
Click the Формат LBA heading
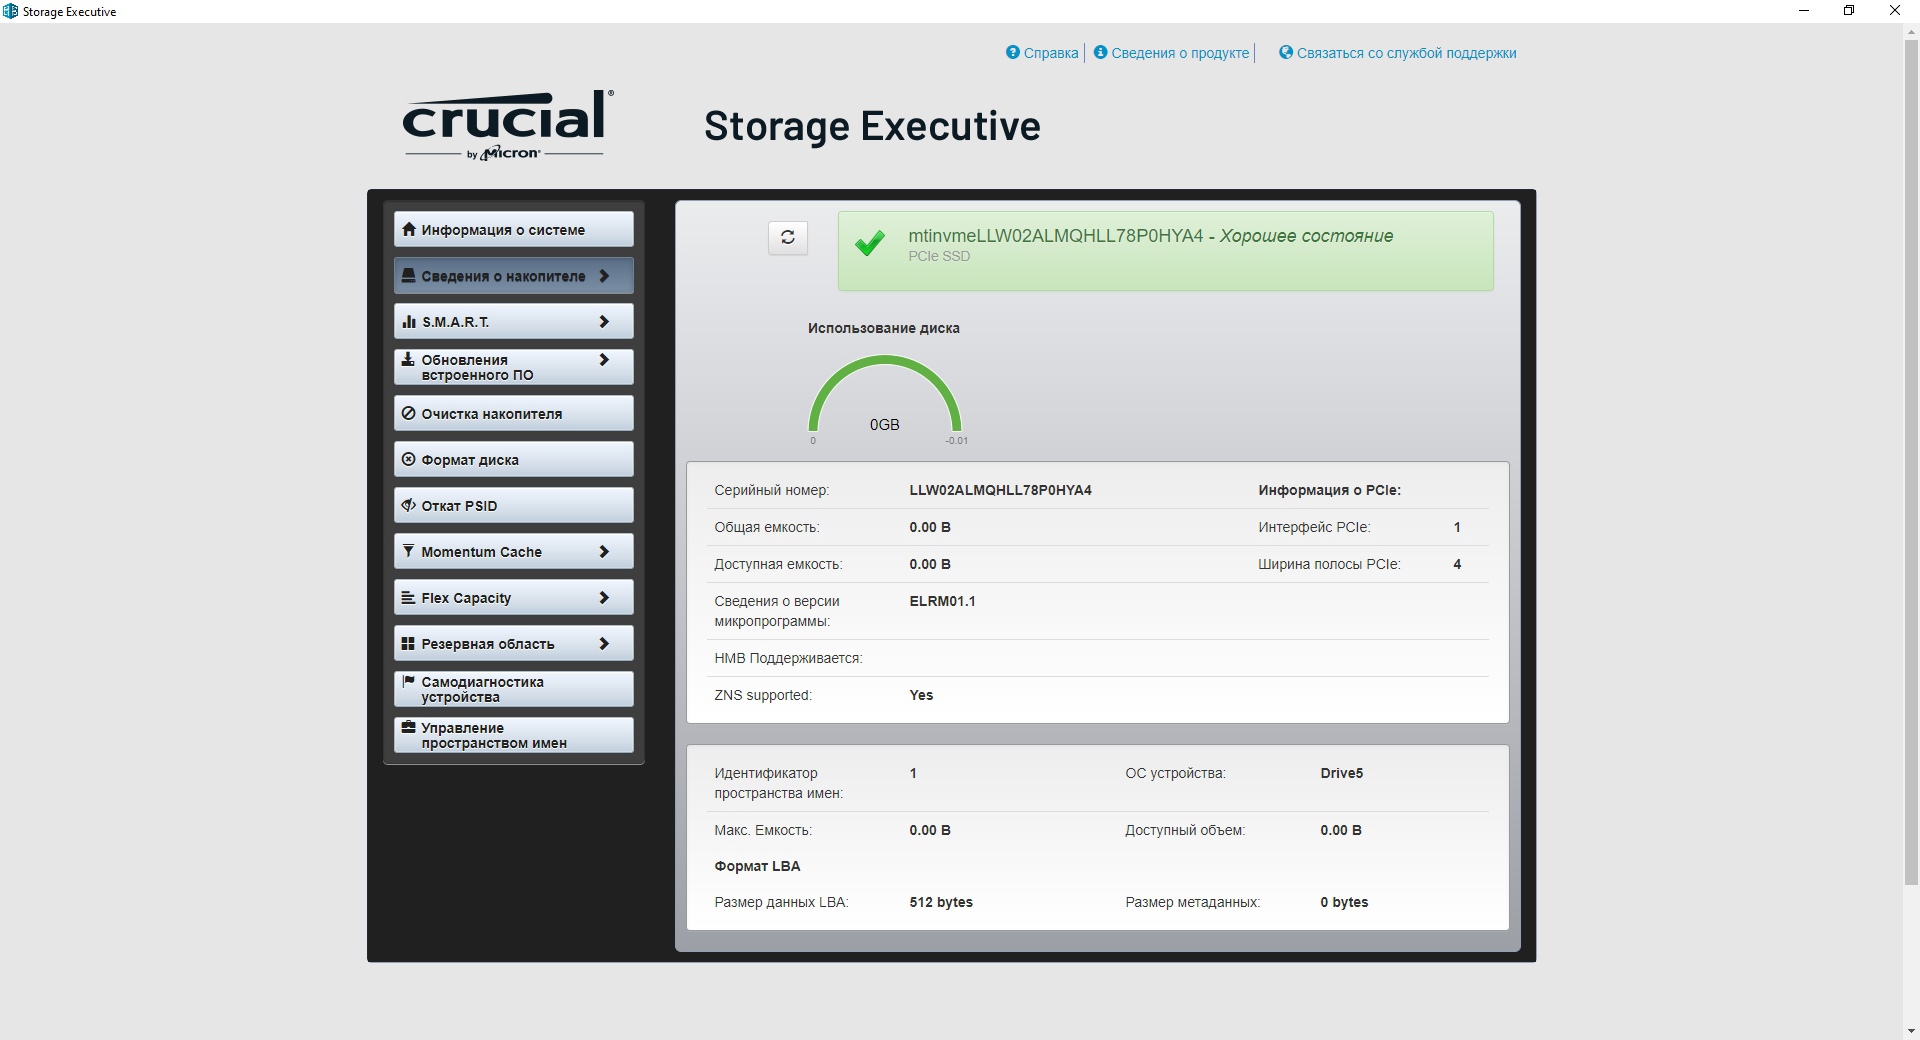click(757, 866)
